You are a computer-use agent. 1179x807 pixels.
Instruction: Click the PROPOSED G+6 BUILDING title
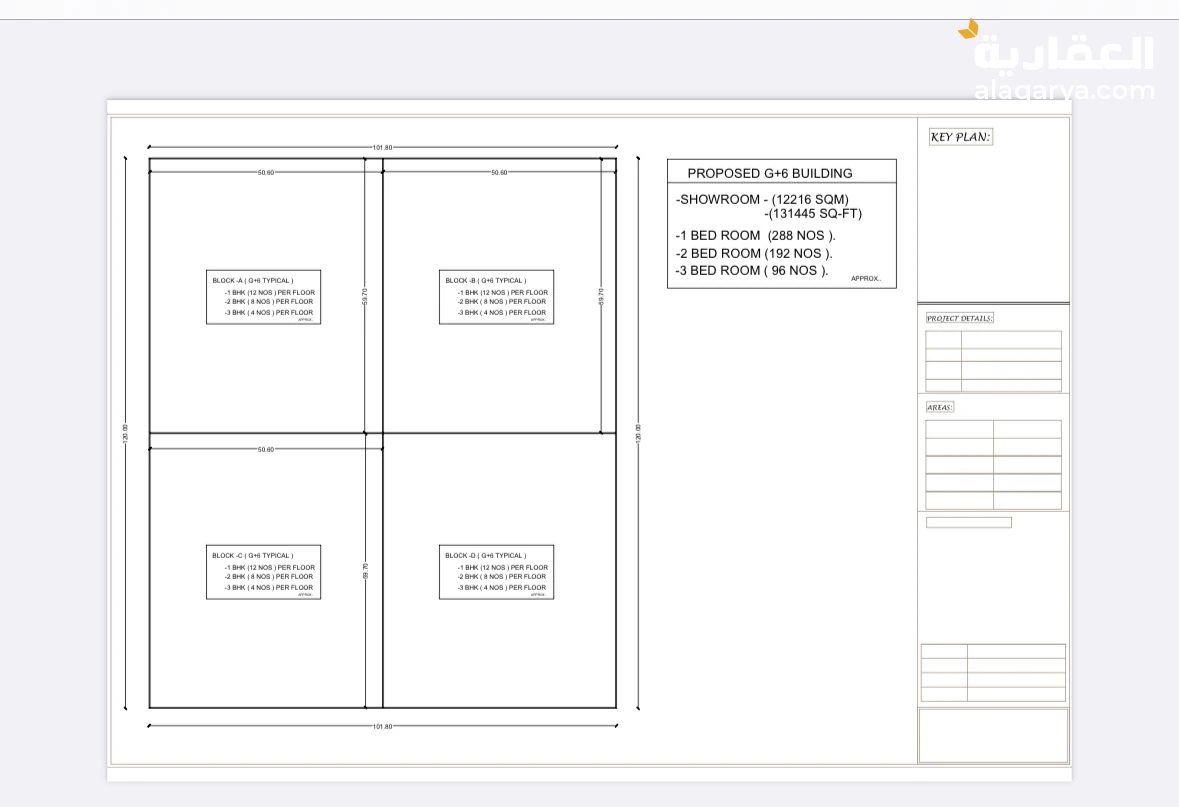click(x=769, y=173)
